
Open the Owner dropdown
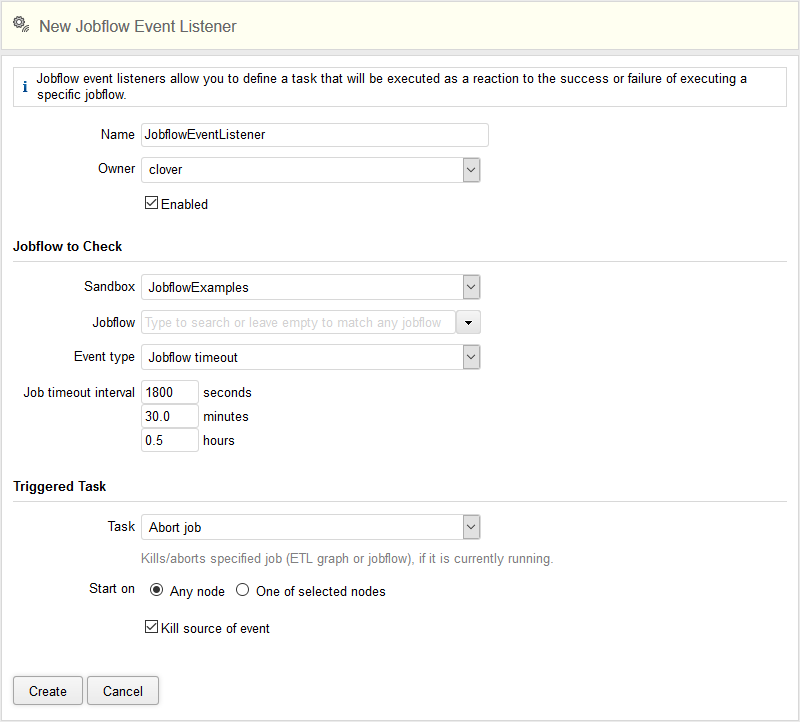coord(471,170)
